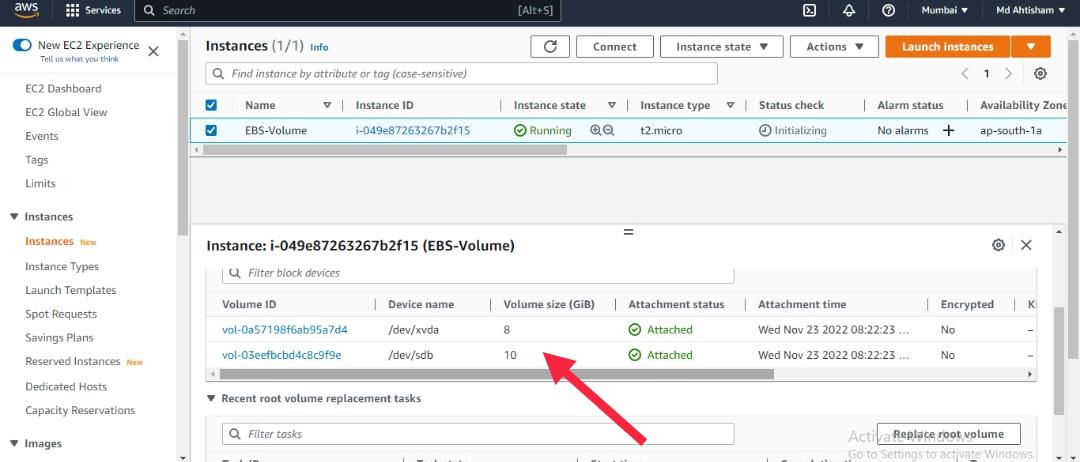The width and height of the screenshot is (1080, 462).
Task: Focus the Filter block devices field
Action: click(478, 273)
